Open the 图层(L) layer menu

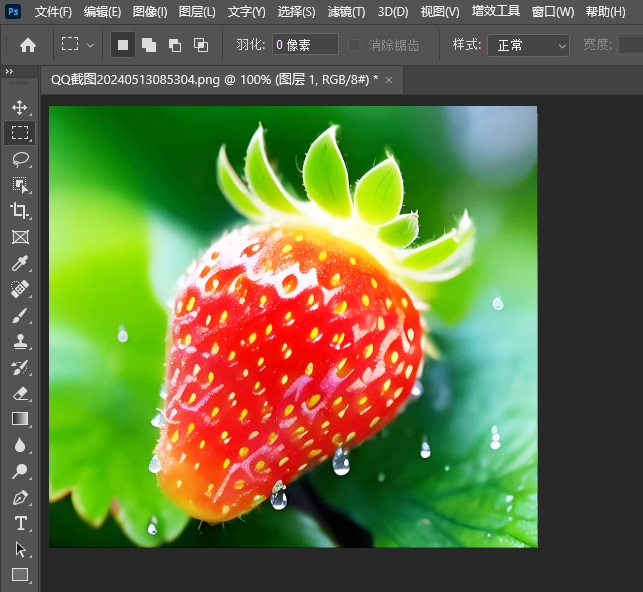coord(197,12)
